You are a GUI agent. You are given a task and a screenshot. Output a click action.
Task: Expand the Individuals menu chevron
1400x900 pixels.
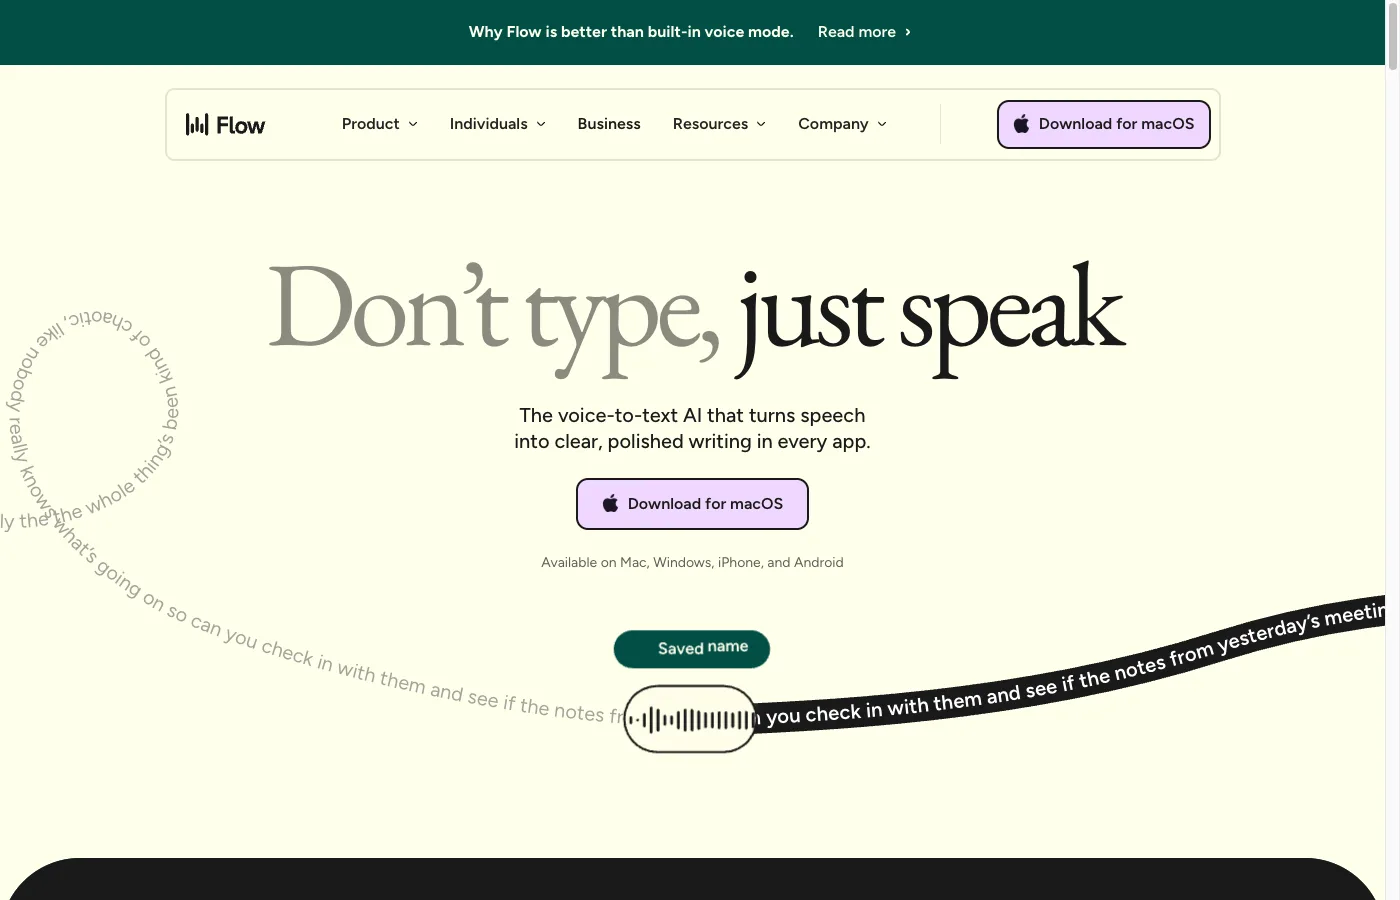tap(541, 124)
